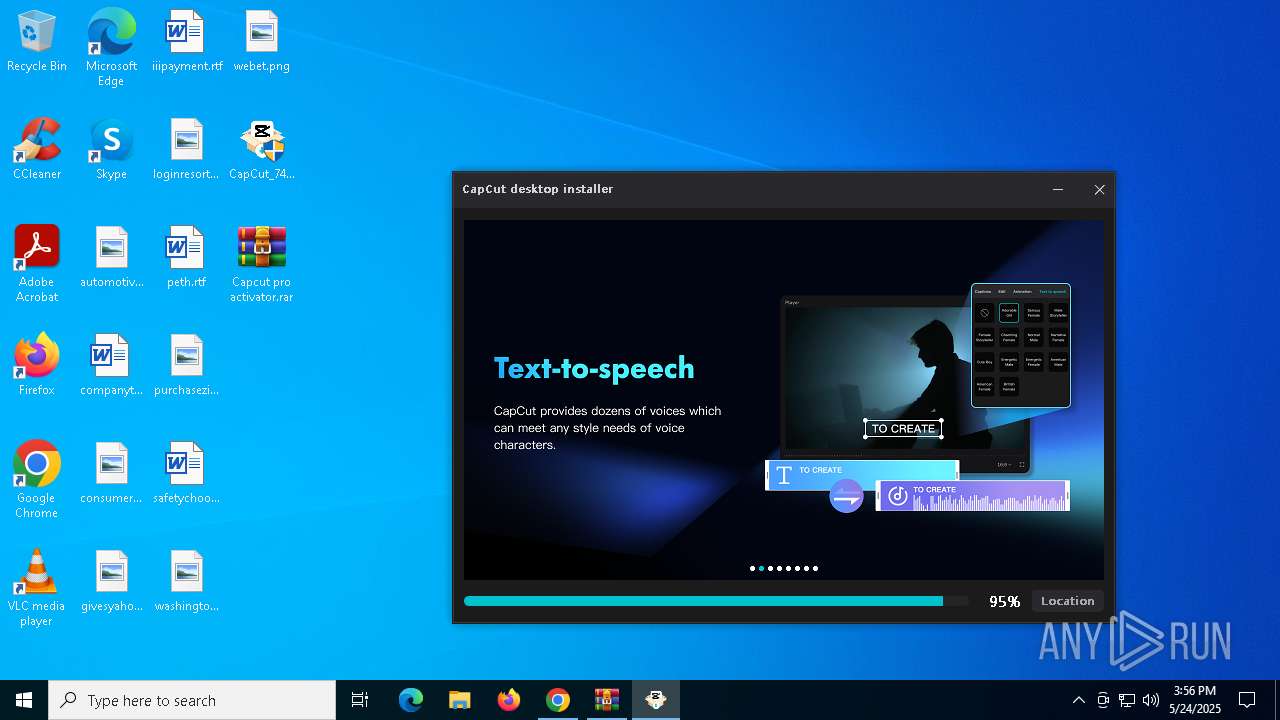
Task: Open the network status tray icon
Action: 1127,700
